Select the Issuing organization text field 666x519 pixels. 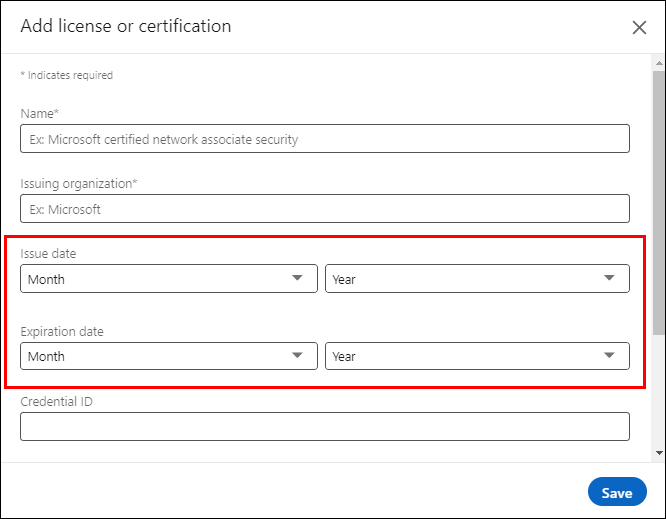[x=325, y=209]
